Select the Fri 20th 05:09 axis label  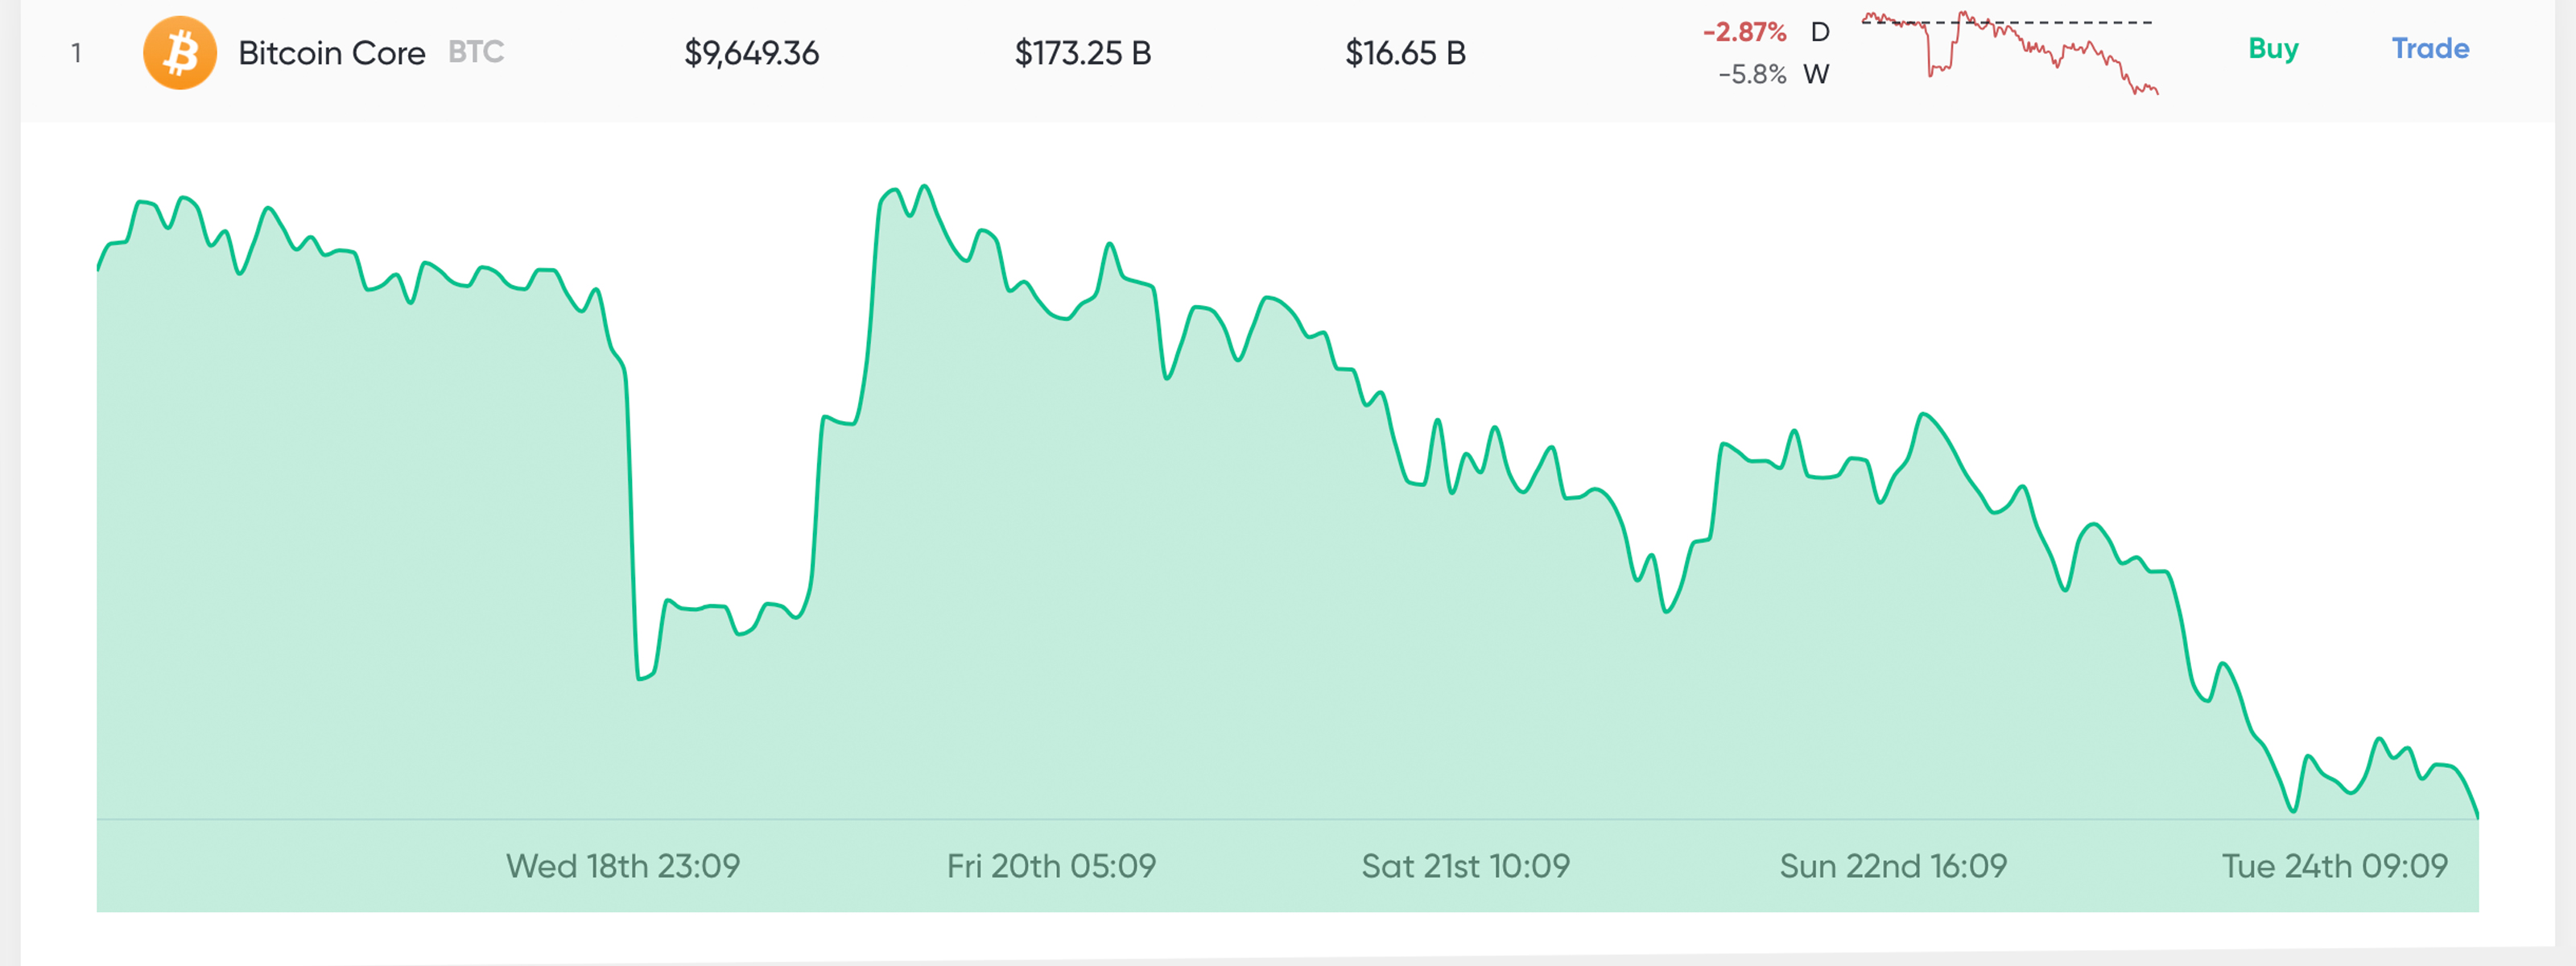1050,866
